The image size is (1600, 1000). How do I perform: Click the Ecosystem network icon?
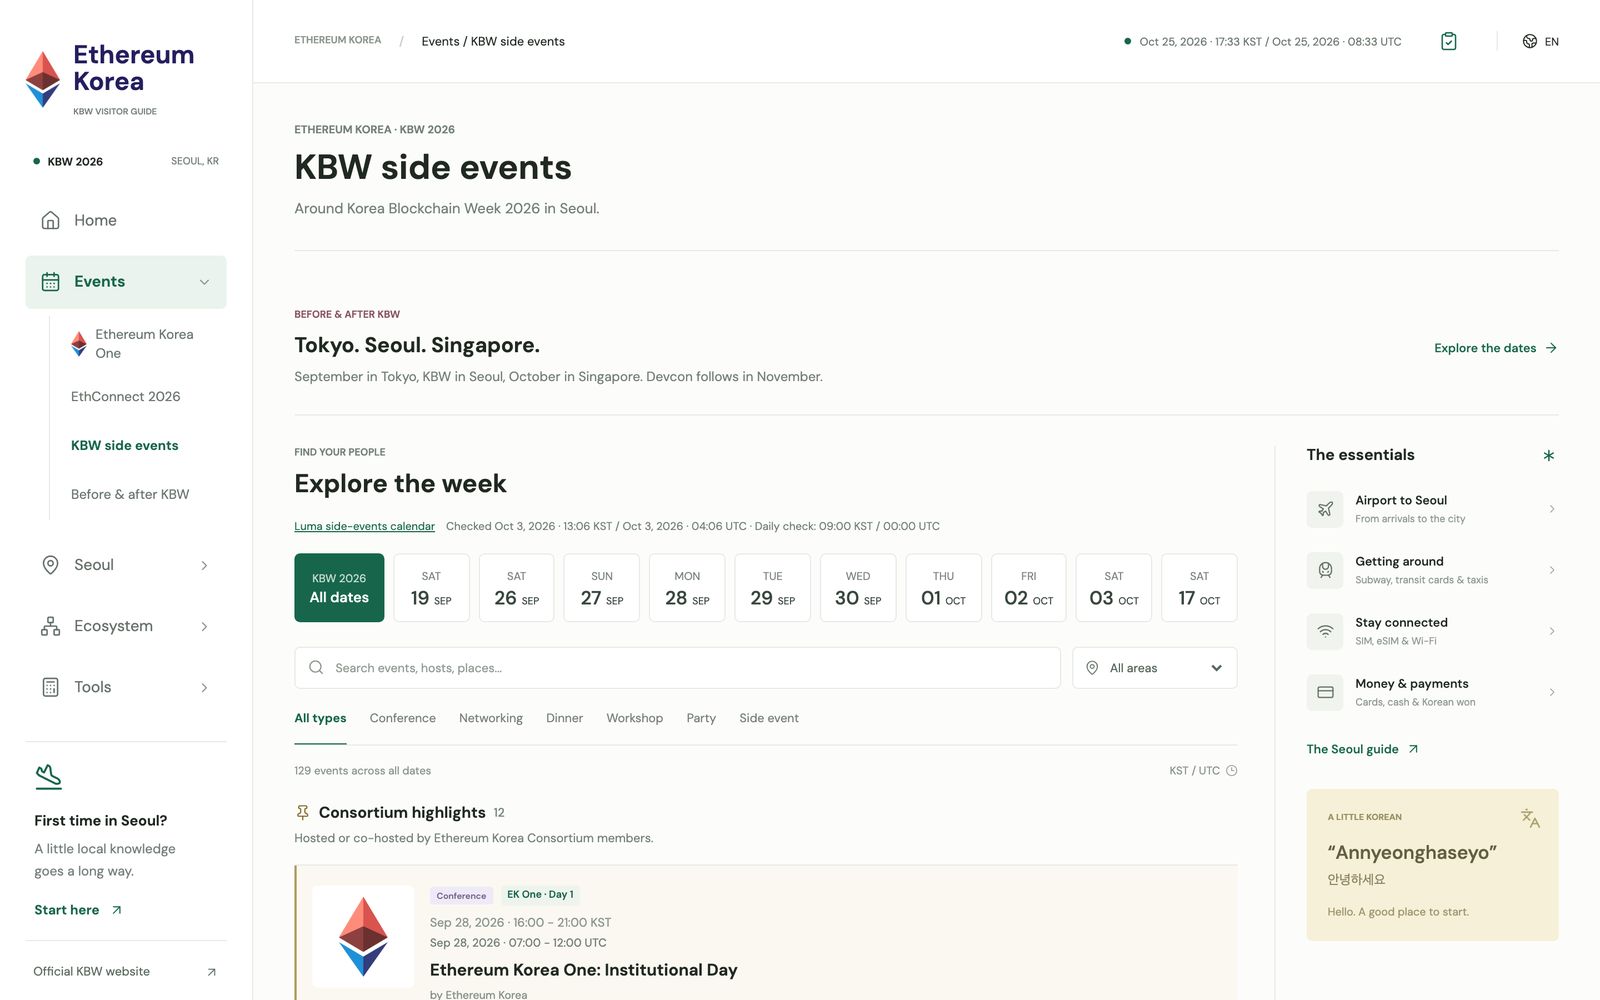coord(50,626)
